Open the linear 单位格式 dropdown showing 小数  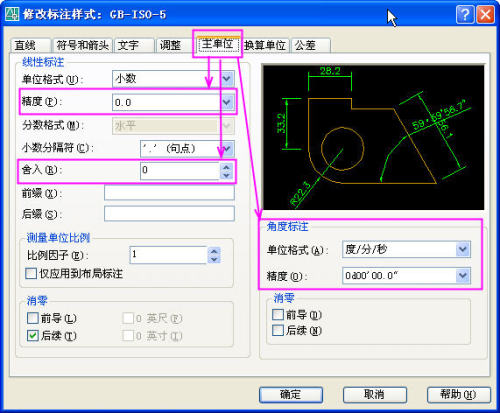point(173,79)
